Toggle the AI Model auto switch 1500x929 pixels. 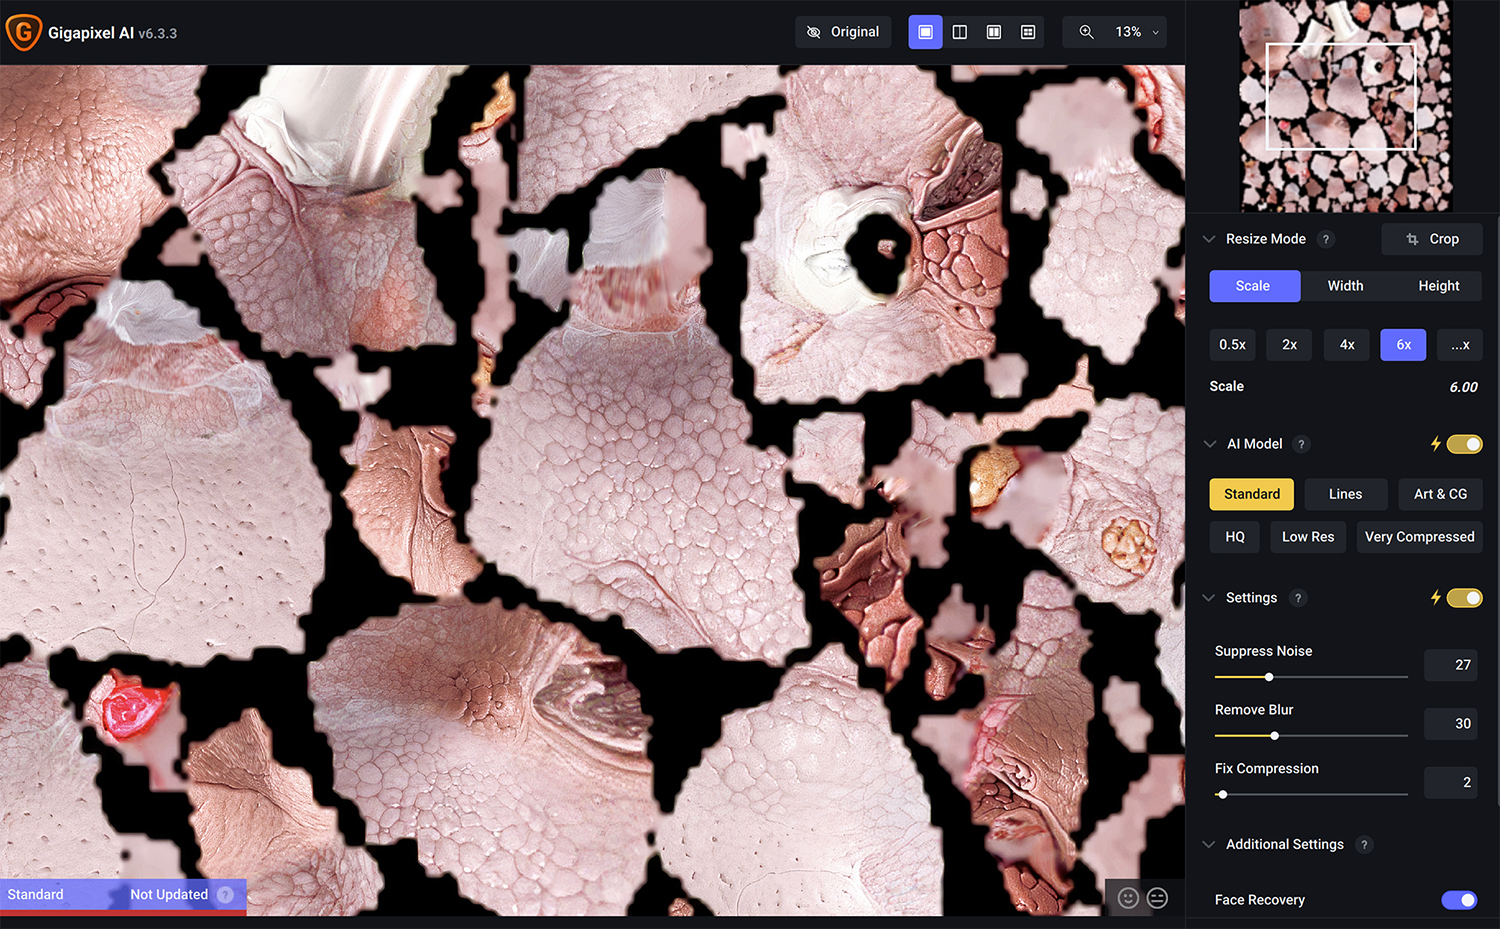[1464, 444]
